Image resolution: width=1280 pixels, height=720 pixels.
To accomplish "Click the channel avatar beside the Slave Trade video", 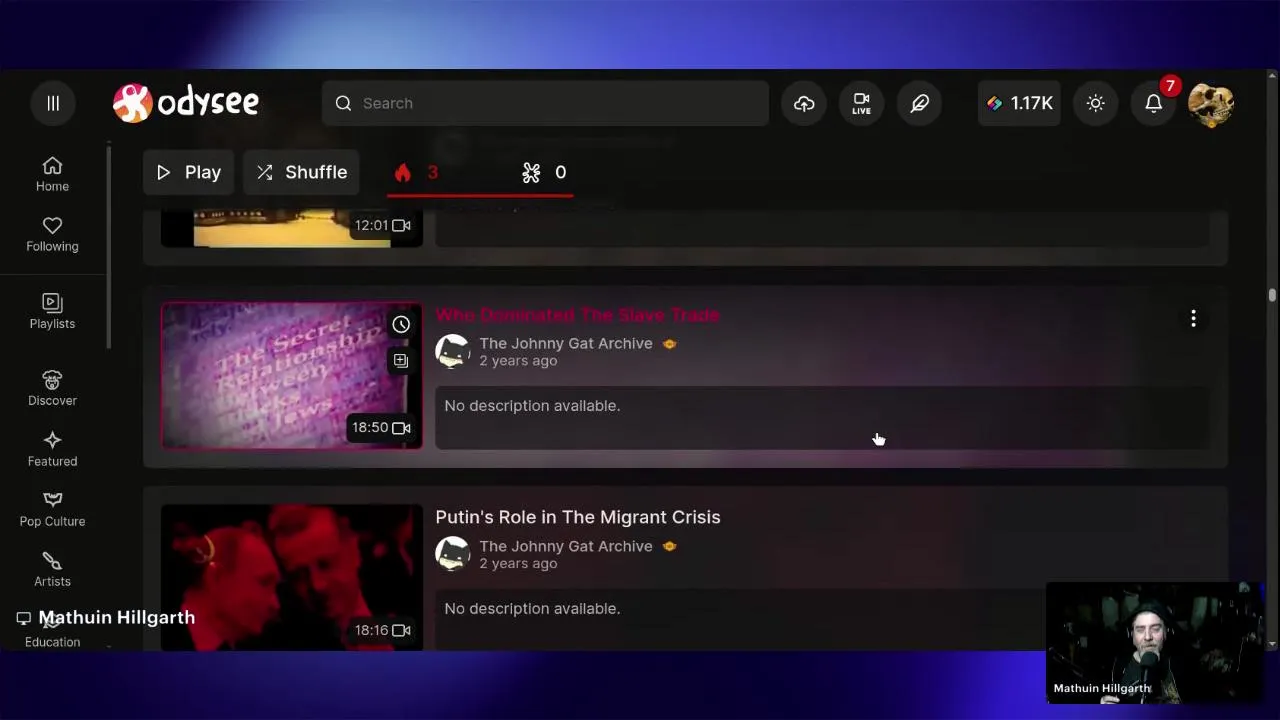I will pos(452,351).
